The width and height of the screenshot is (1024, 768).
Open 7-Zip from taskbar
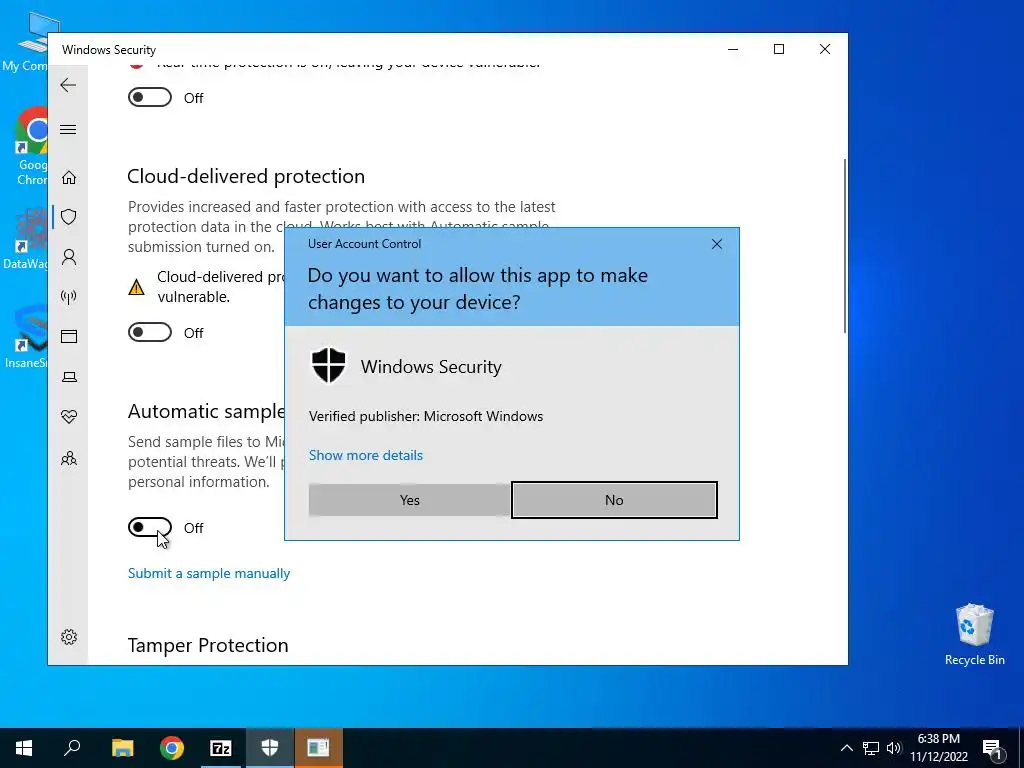(x=221, y=748)
